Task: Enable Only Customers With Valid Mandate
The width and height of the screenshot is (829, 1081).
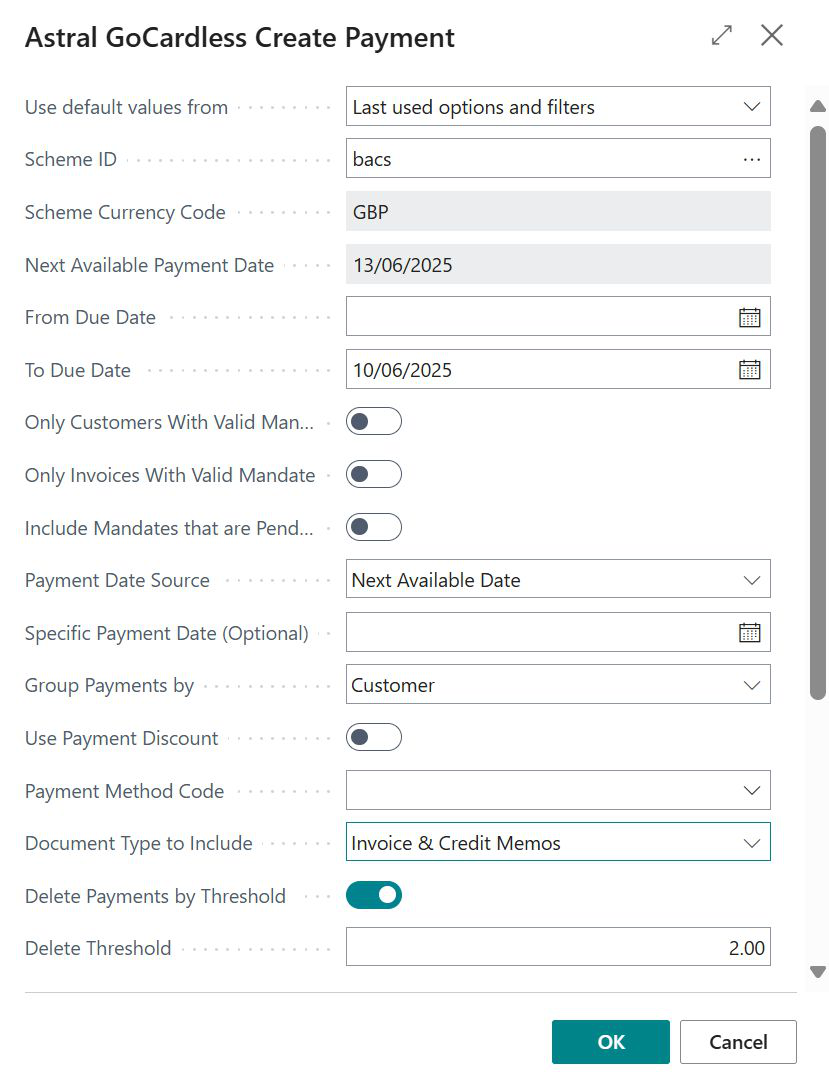Action: [373, 422]
